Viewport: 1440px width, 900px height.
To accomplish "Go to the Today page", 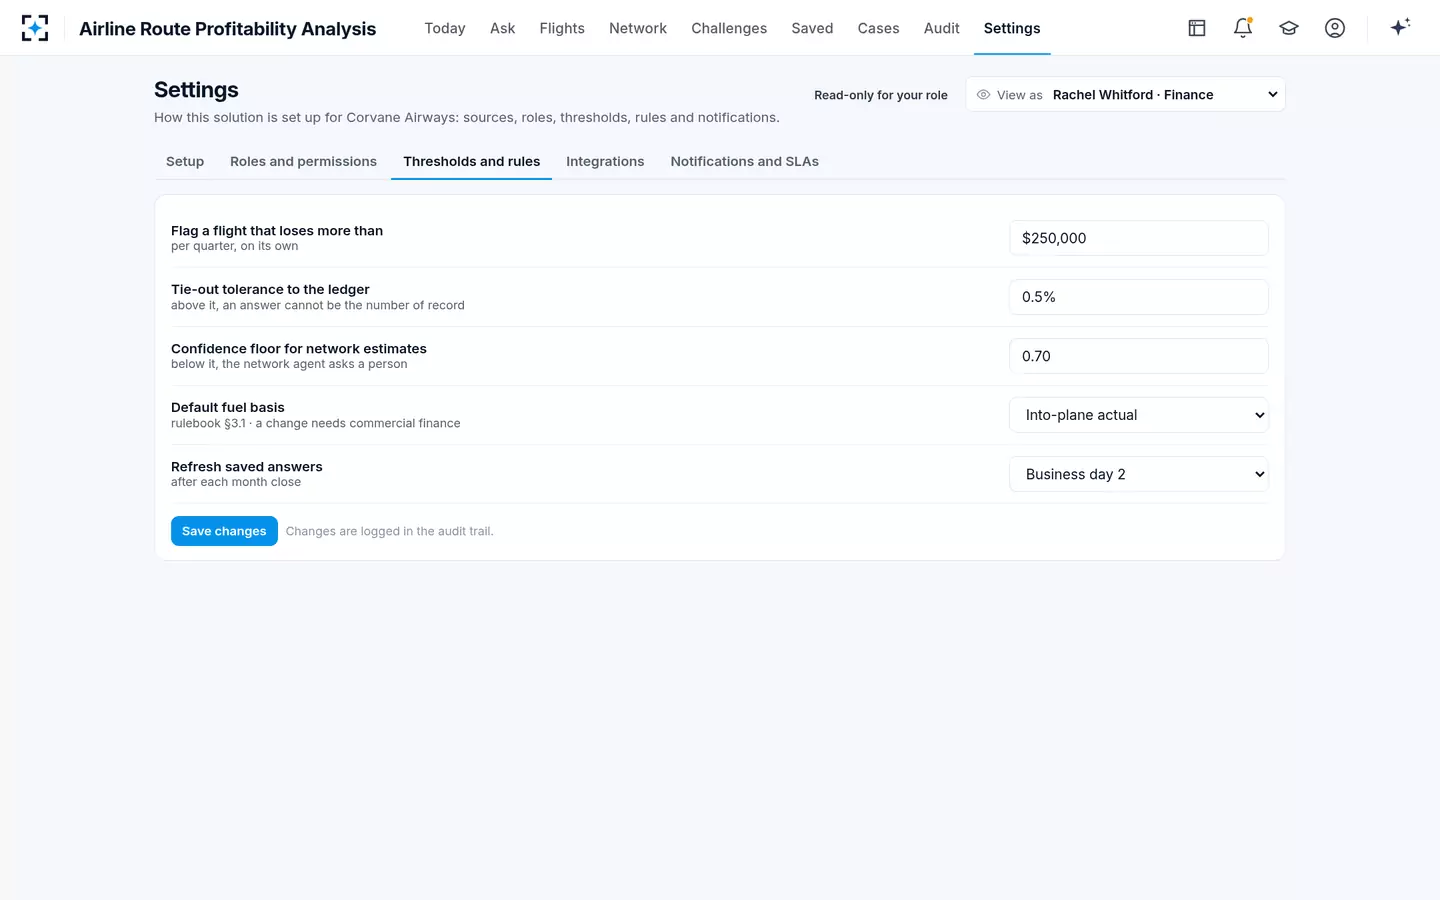I will [x=445, y=28].
